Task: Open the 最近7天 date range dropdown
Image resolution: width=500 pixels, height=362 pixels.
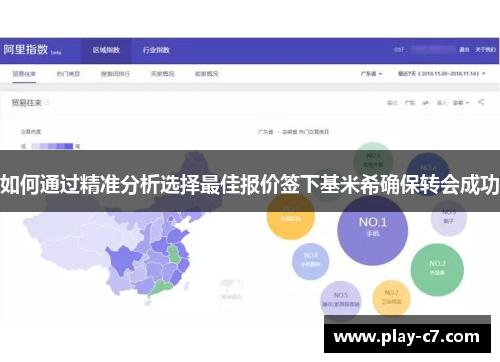Action: pyautogui.click(x=441, y=73)
